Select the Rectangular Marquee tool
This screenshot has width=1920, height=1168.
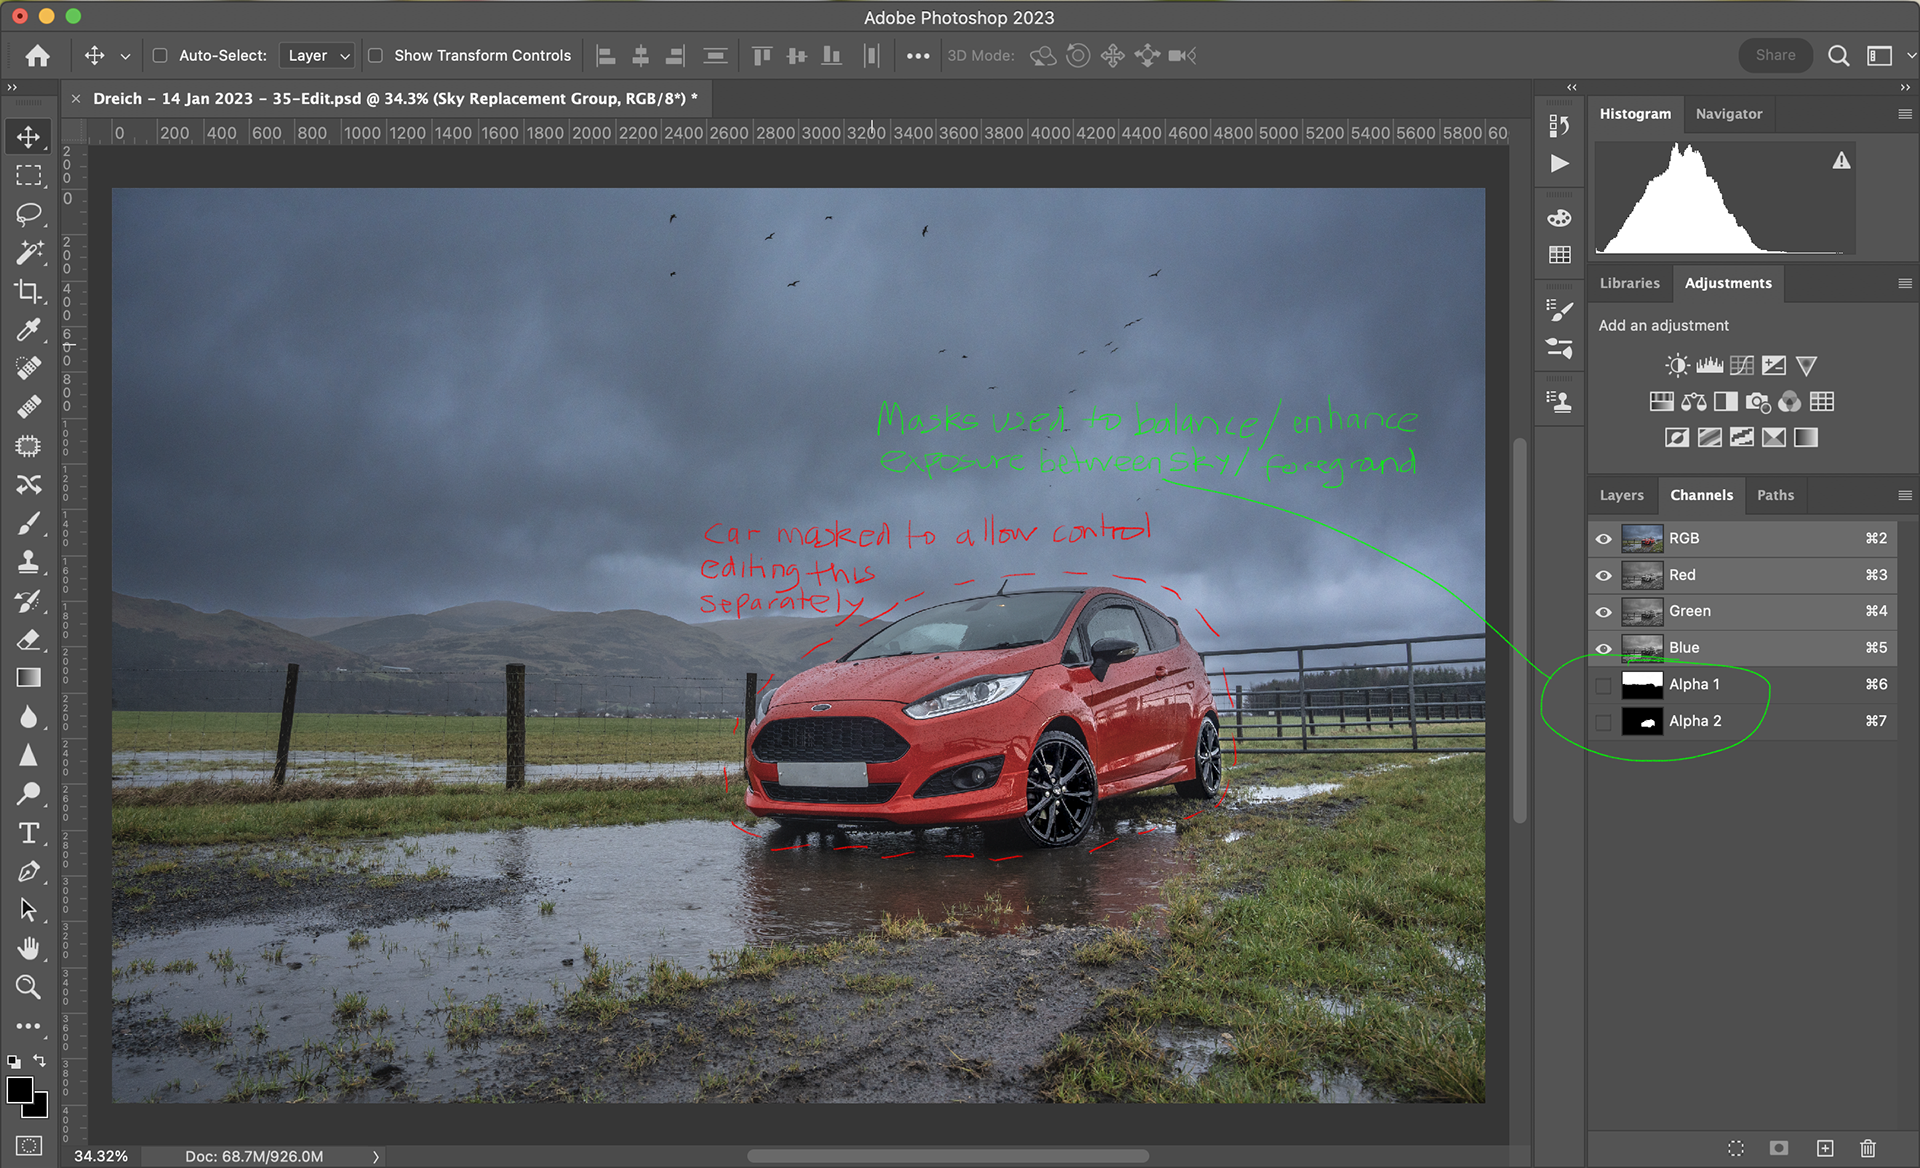(29, 176)
